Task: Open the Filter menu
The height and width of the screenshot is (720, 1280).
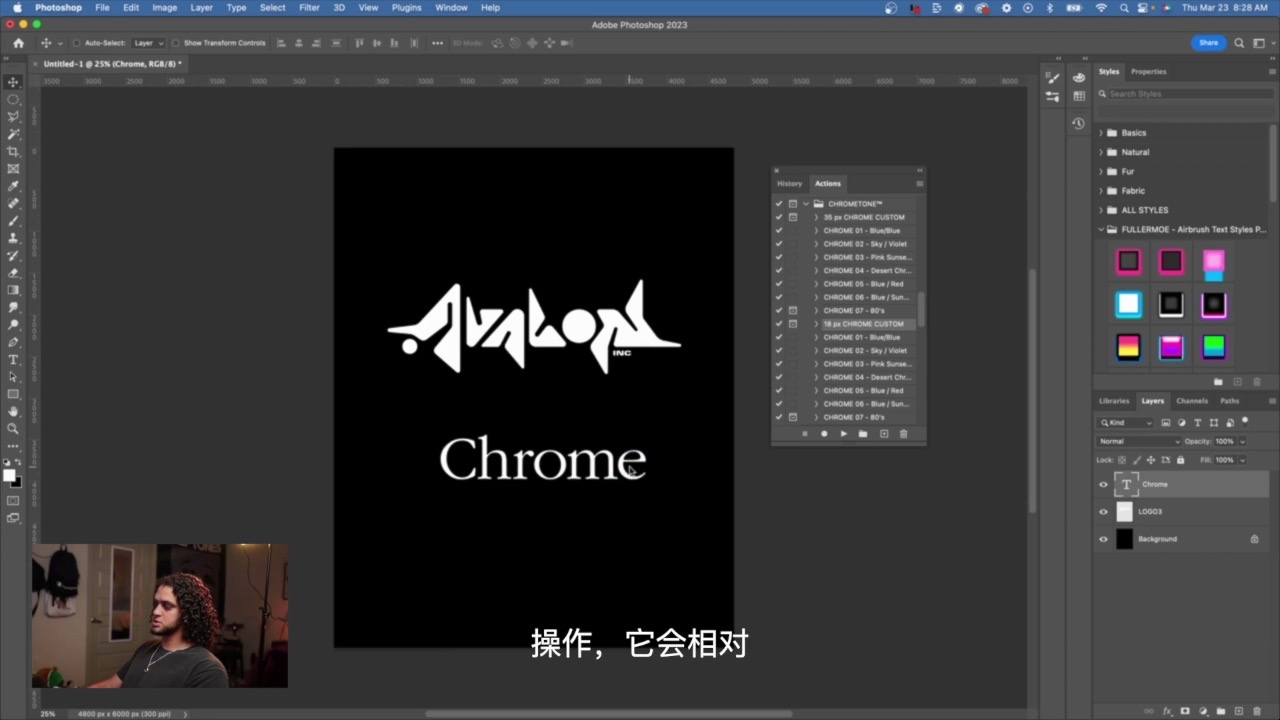Action: [309, 7]
